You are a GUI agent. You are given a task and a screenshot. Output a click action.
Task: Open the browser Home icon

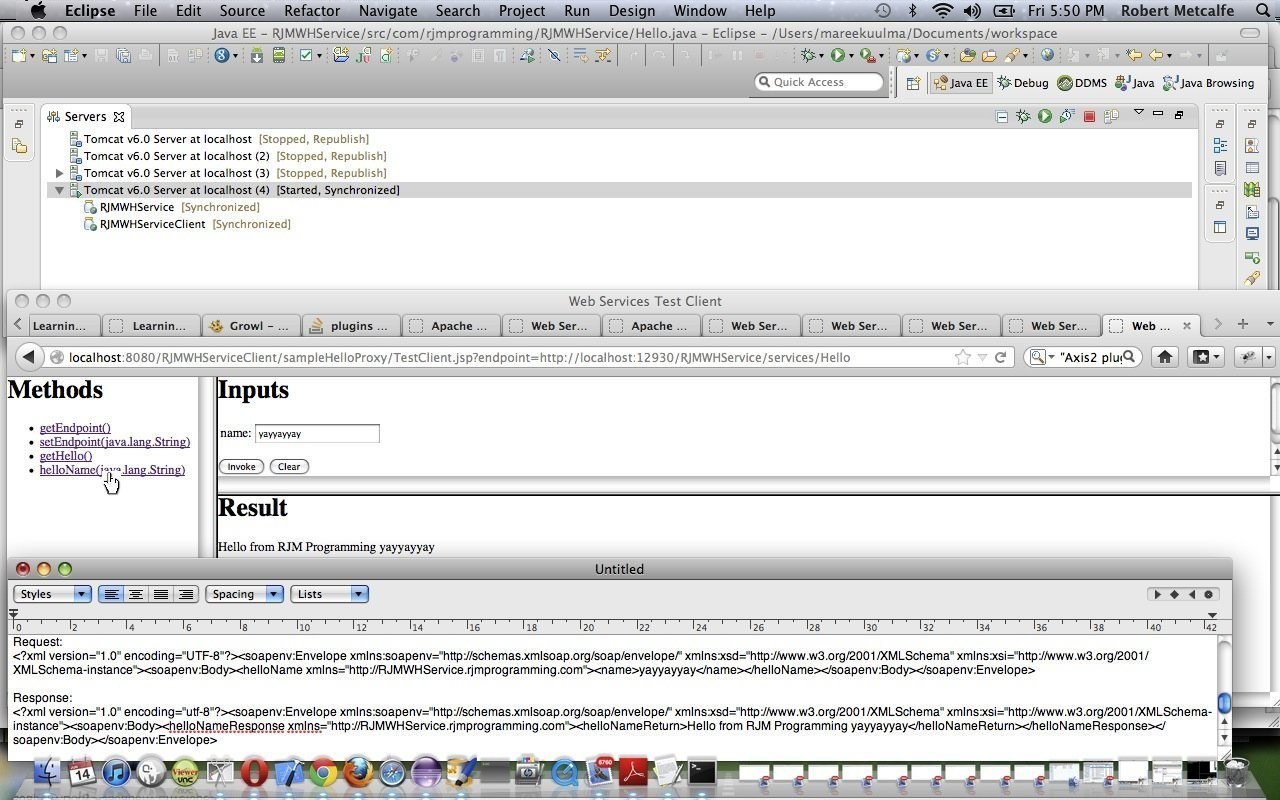(1165, 357)
